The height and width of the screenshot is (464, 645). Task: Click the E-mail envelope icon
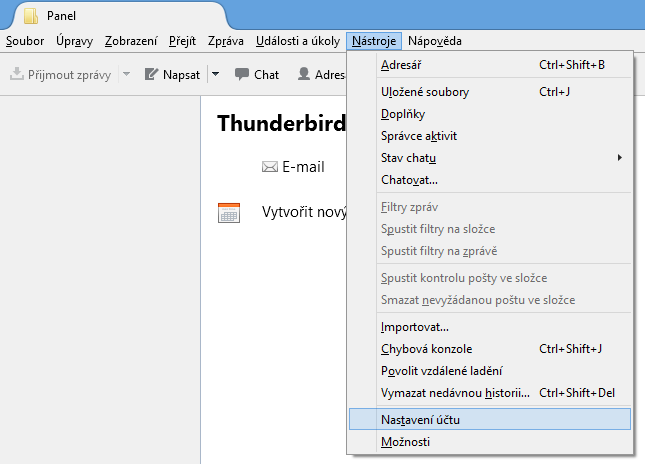[x=269, y=167]
